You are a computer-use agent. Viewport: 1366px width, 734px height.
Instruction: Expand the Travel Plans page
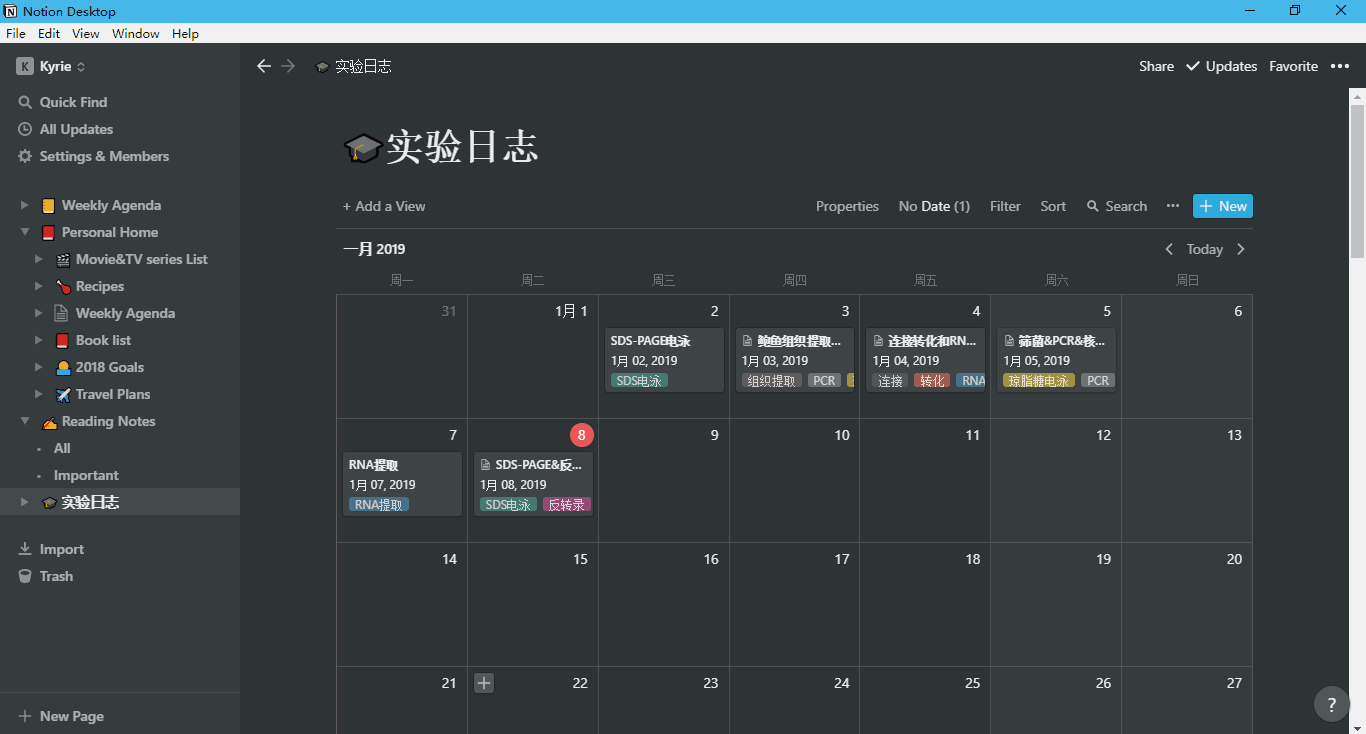click(x=39, y=394)
